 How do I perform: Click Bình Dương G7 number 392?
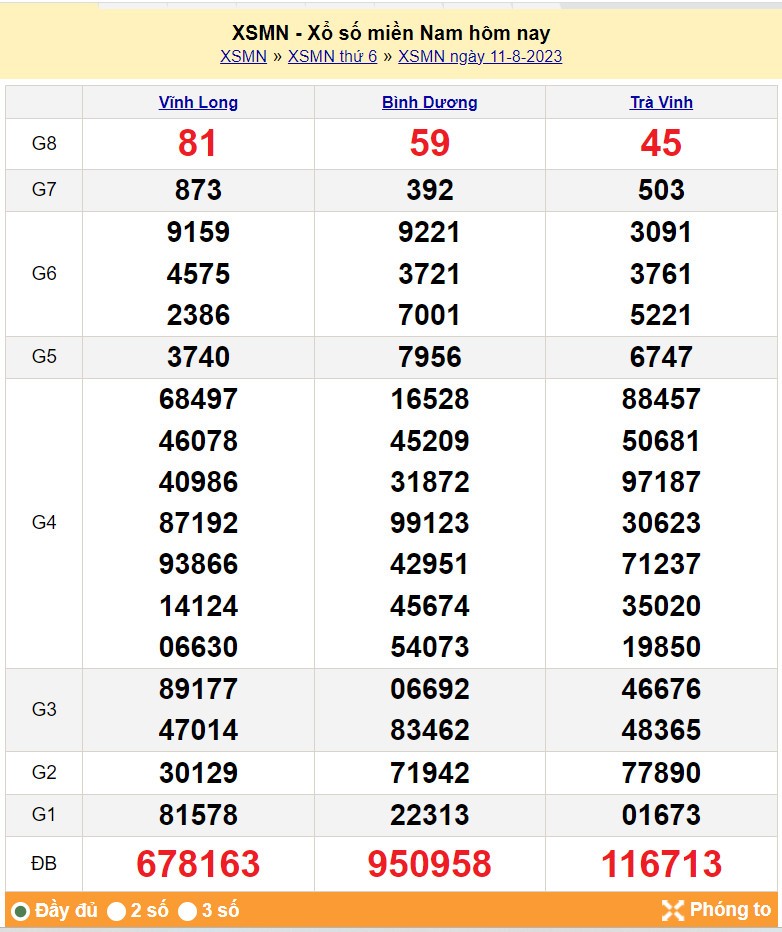(x=430, y=190)
